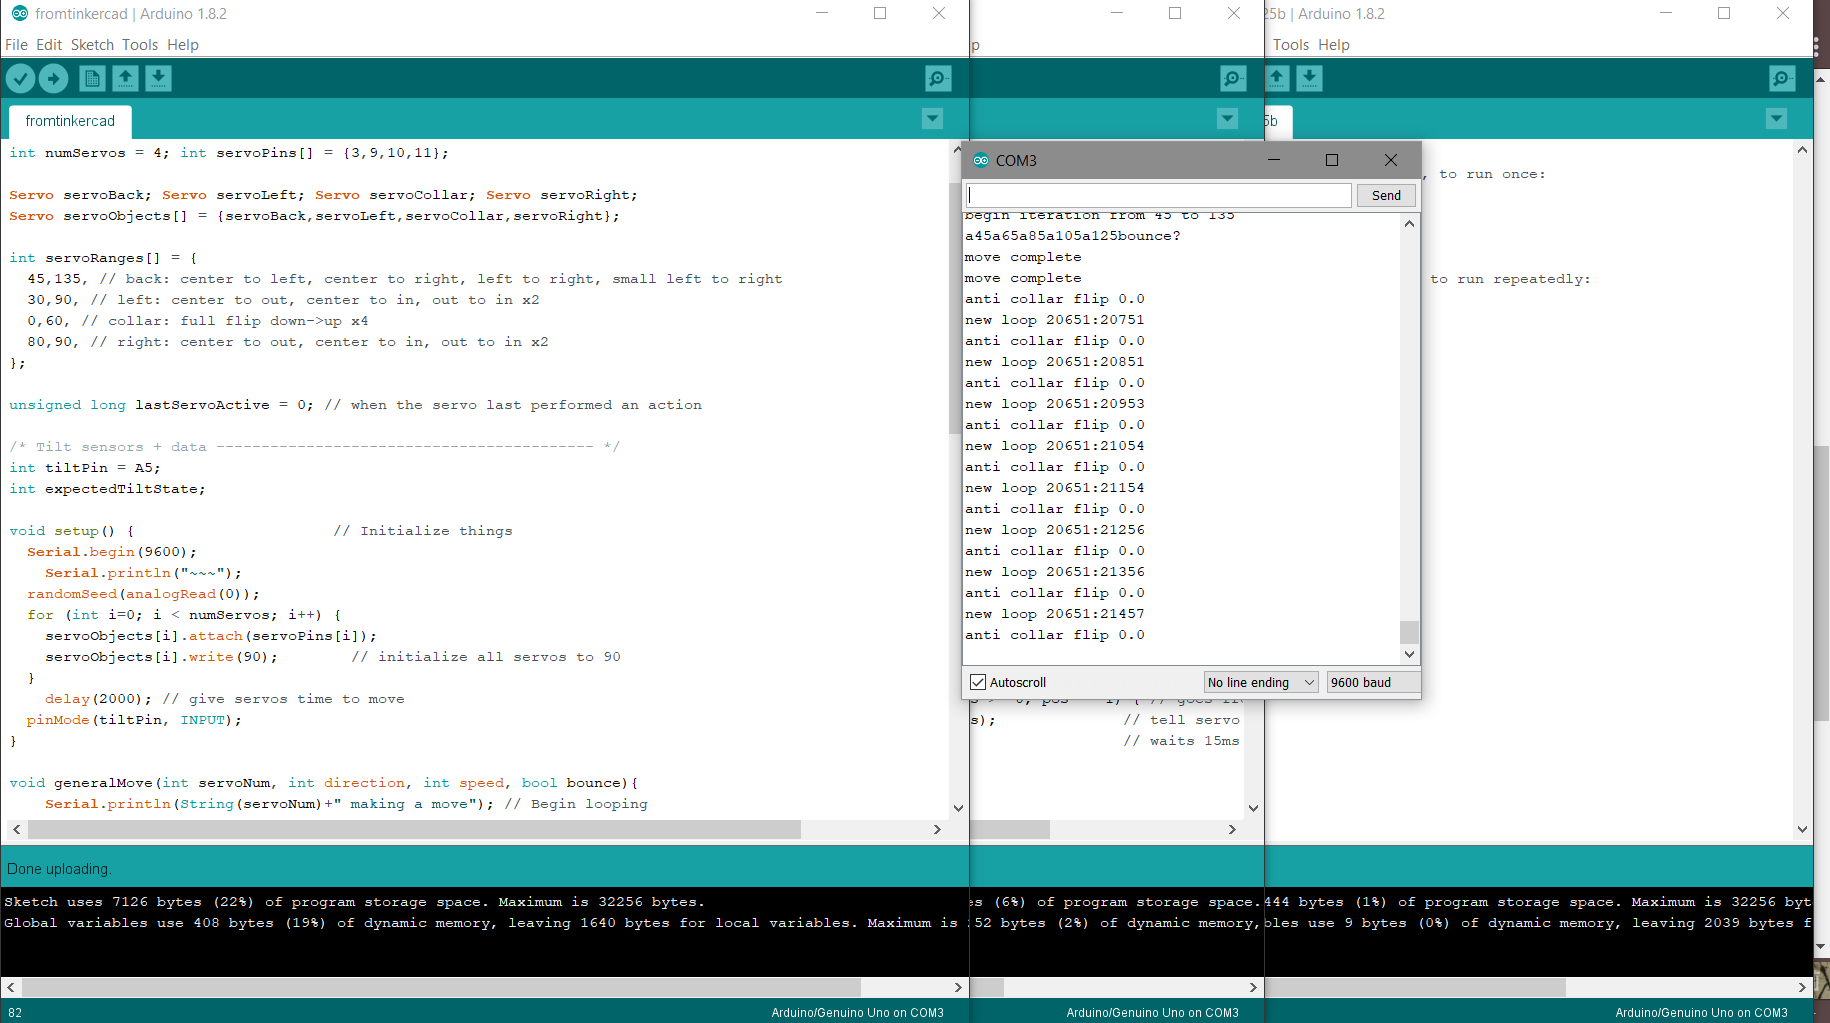Open the Tools menu in fromtinkercad
Screen dimensions: 1830x1023
point(140,45)
